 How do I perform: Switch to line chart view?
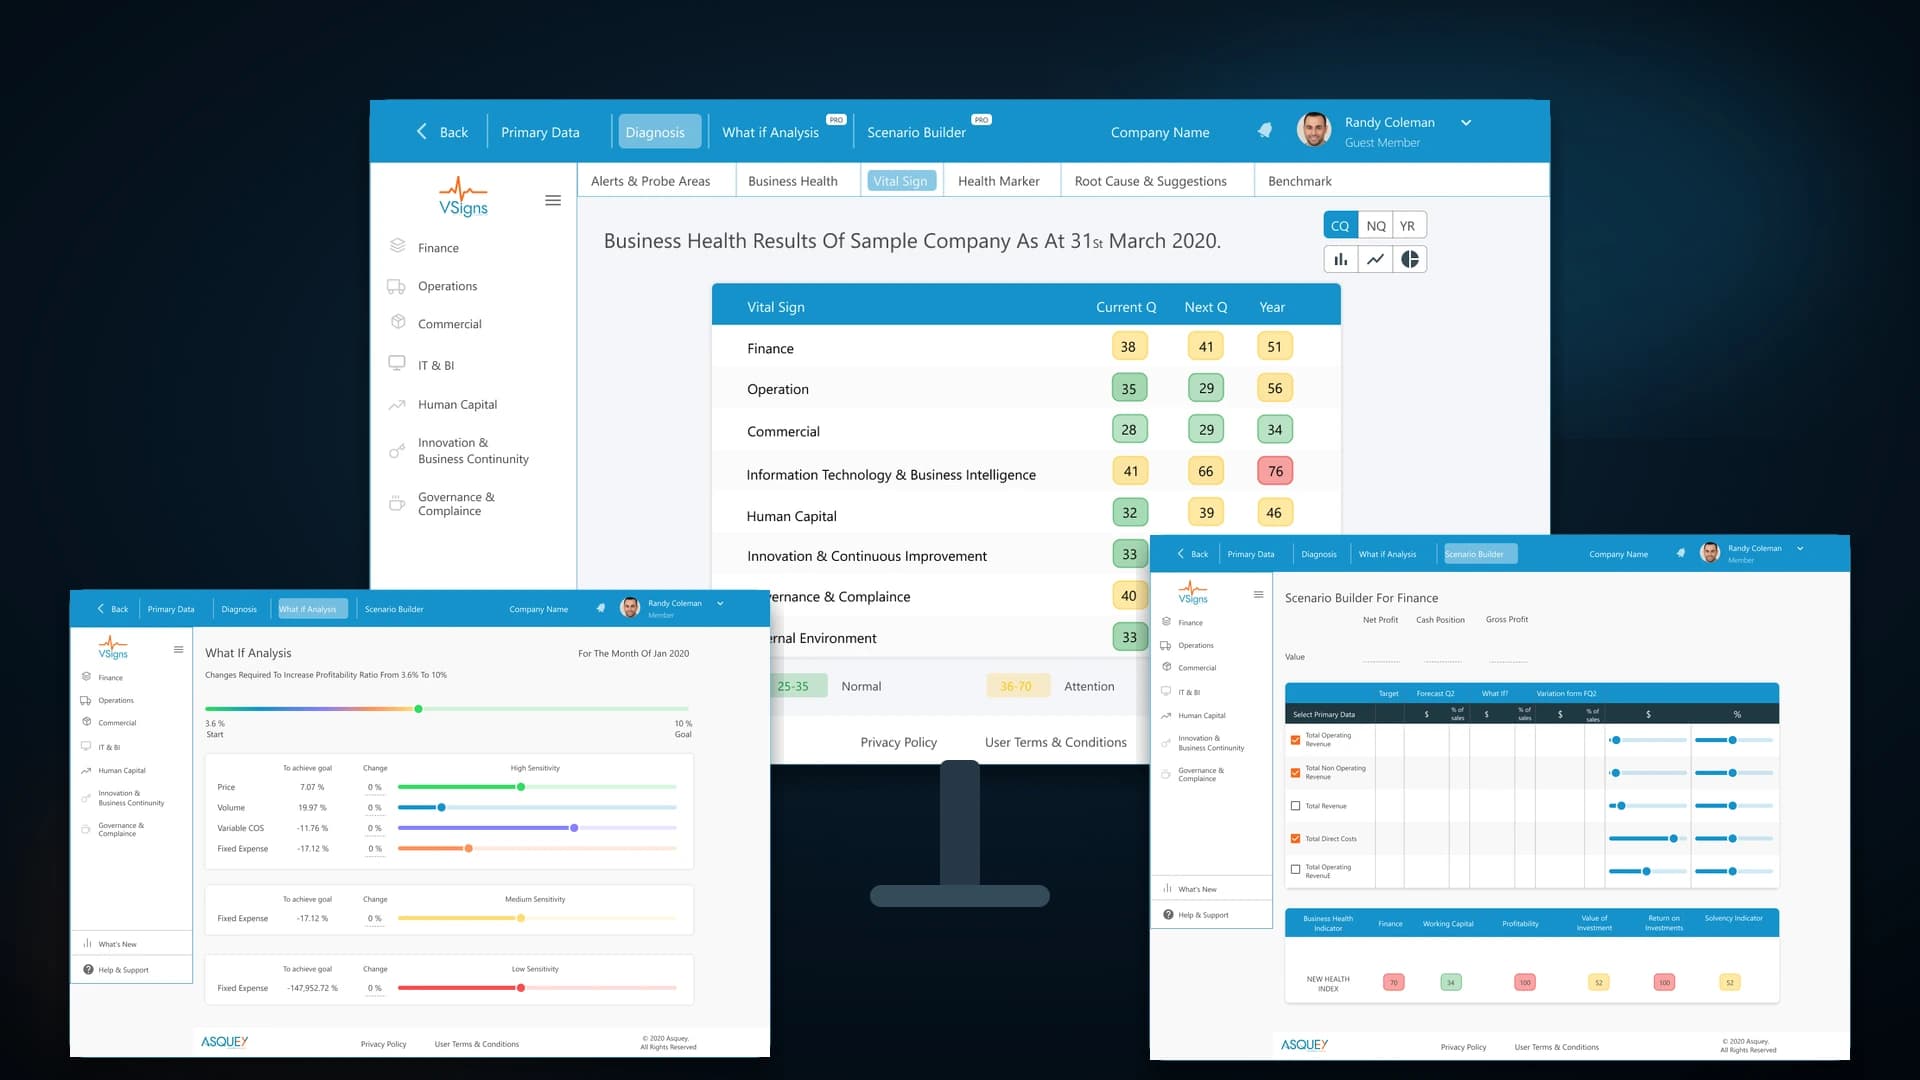(x=1376, y=260)
